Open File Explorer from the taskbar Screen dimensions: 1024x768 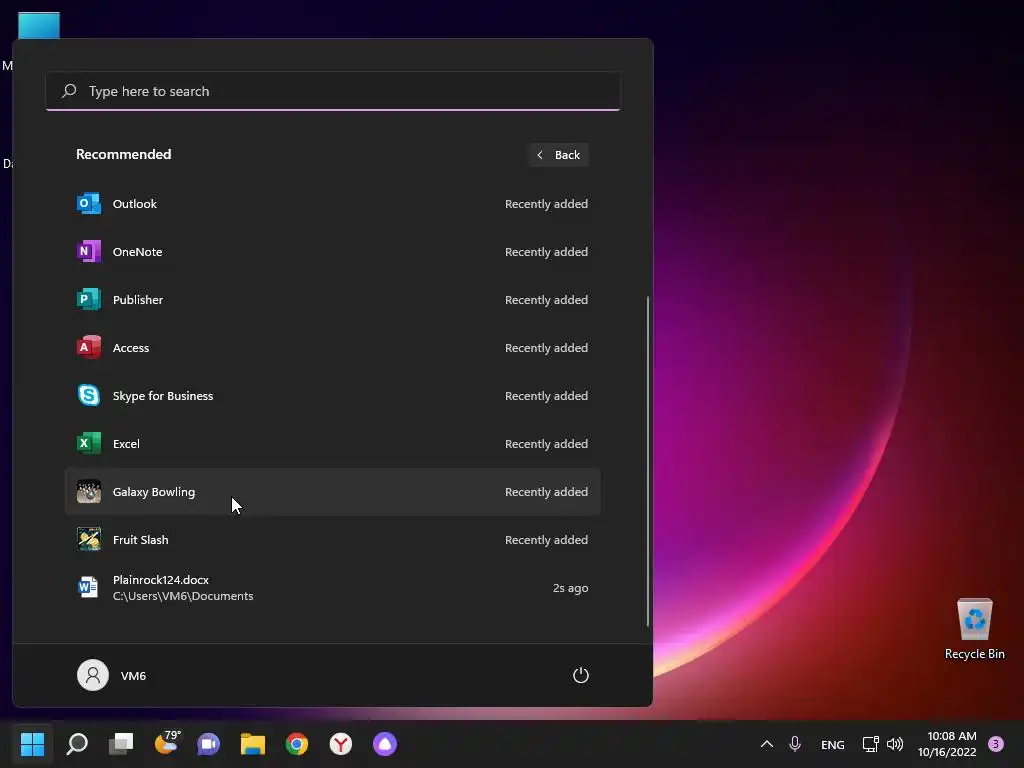(253, 744)
